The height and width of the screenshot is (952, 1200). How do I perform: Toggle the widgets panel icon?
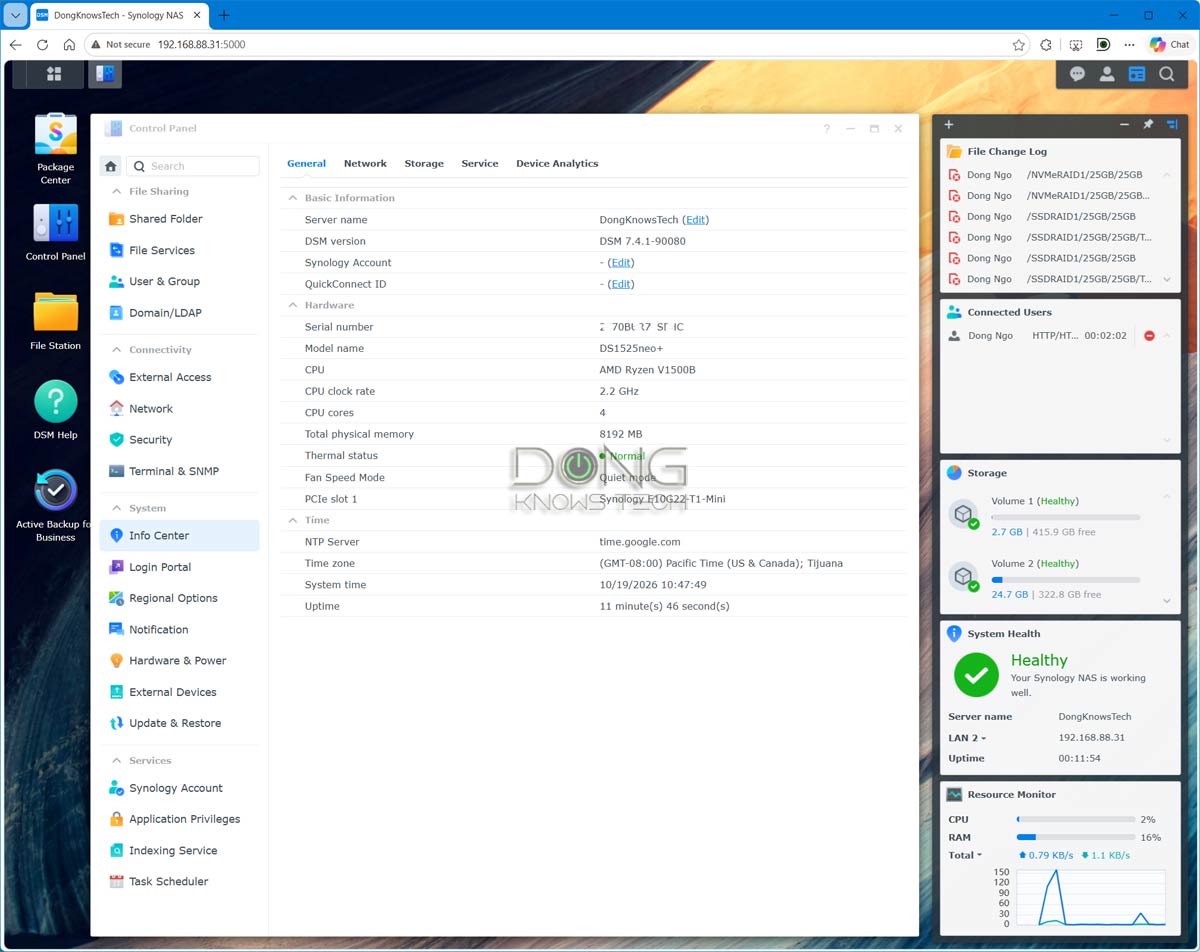tap(1137, 74)
